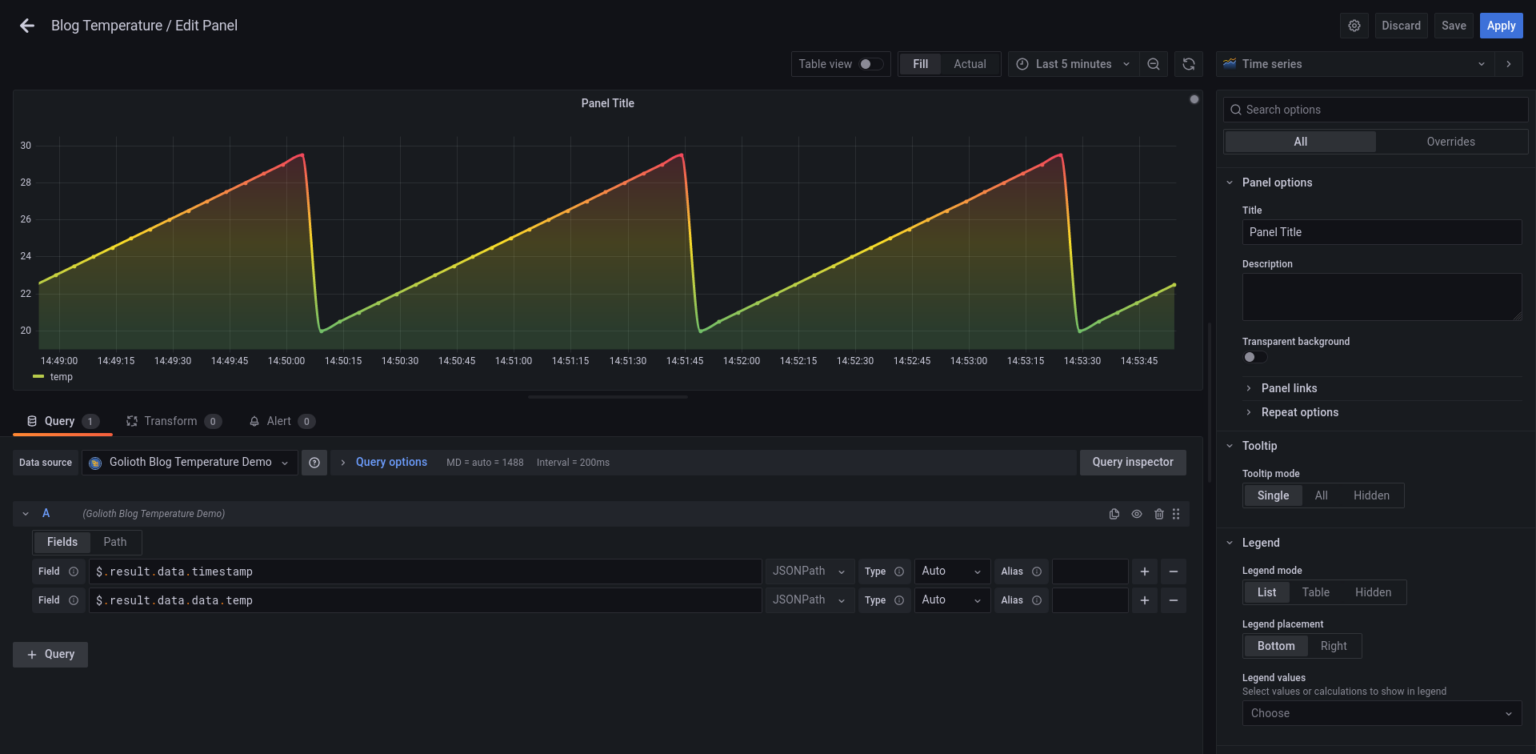Open Query options settings

pyautogui.click(x=391, y=462)
